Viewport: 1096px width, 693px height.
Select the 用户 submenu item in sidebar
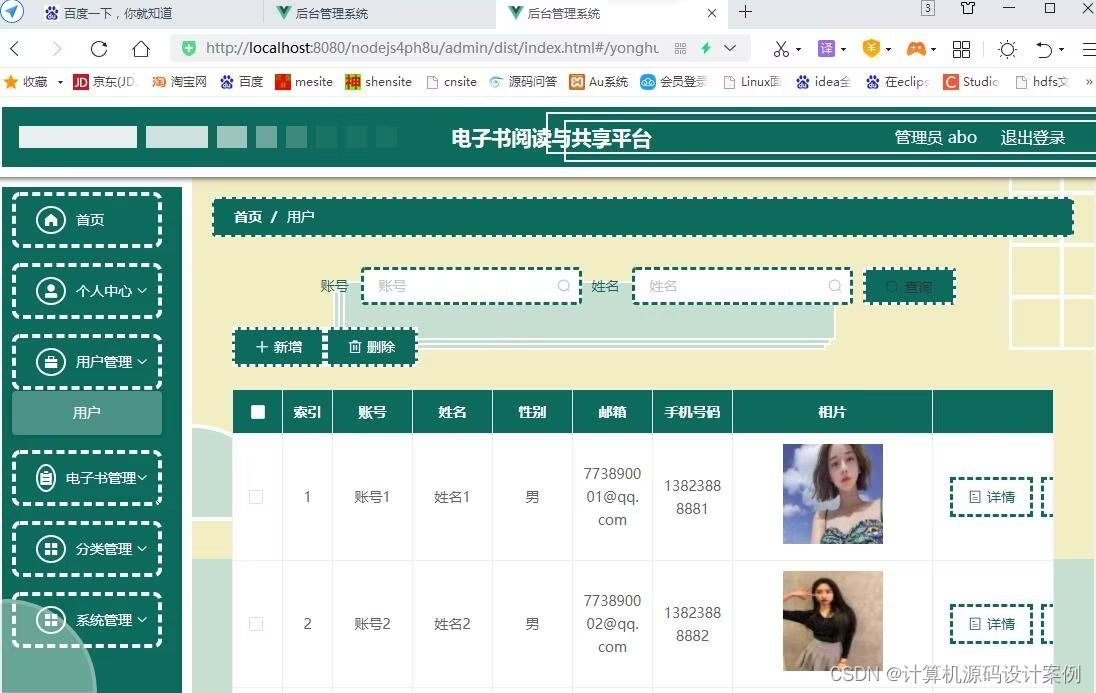pos(87,413)
